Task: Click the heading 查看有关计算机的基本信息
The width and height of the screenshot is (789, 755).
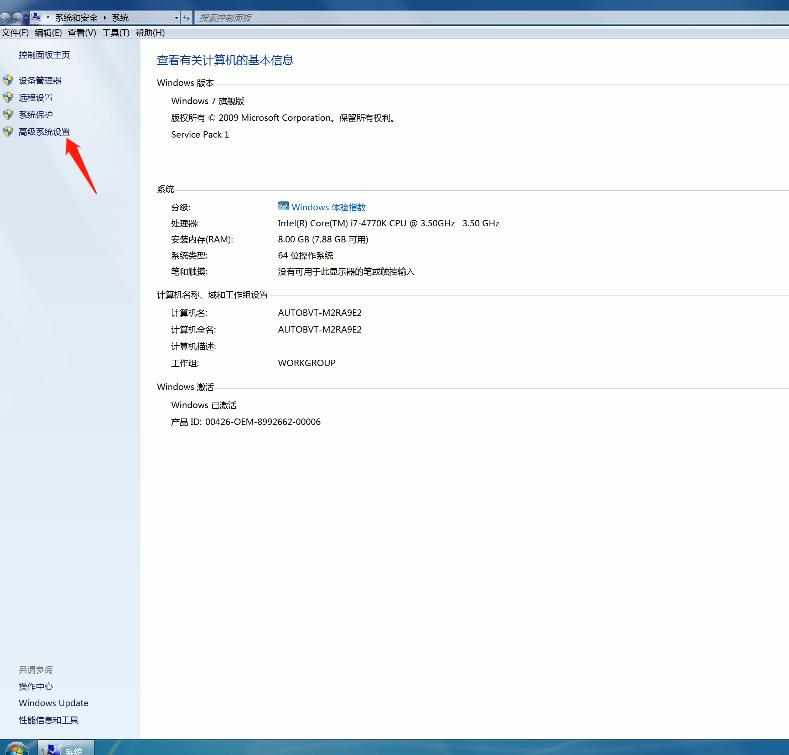Action: (x=225, y=60)
